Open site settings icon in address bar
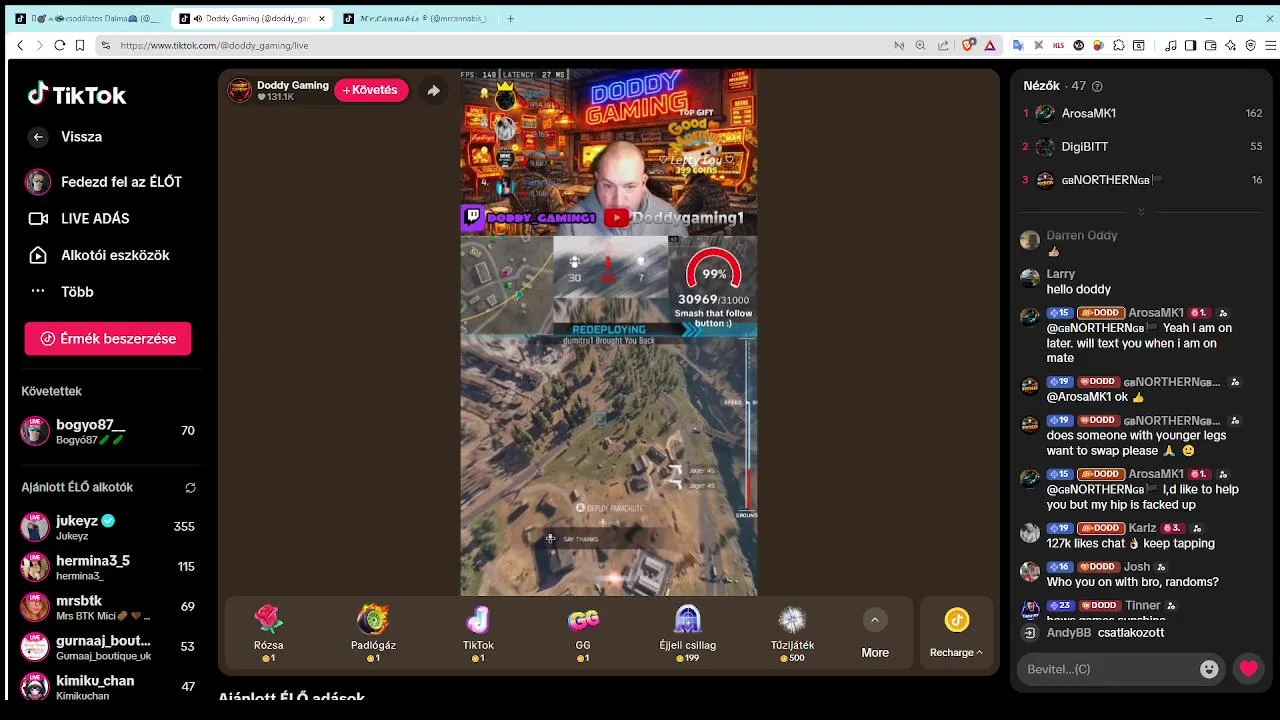The image size is (1280, 720). coord(105,45)
